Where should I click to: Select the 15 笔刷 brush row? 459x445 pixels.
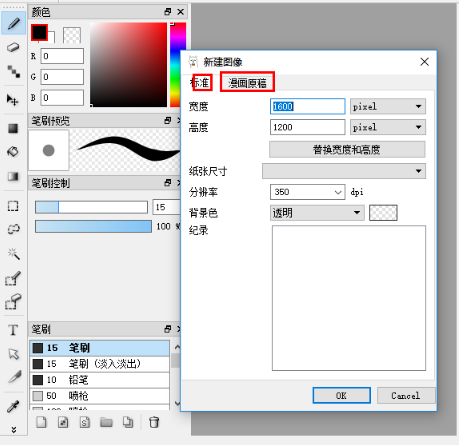click(100, 348)
